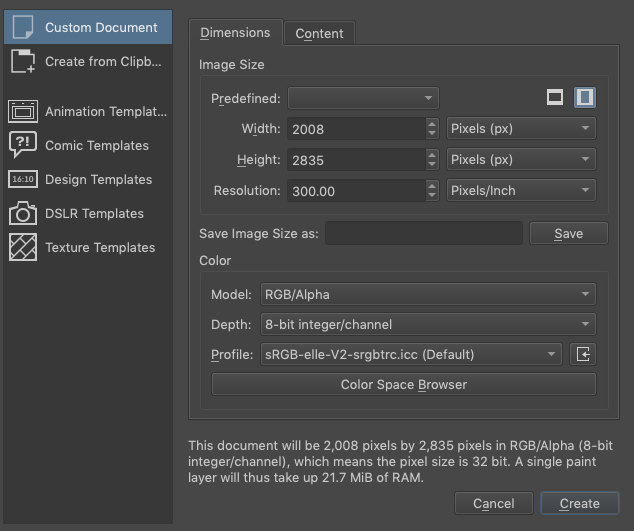The image size is (634, 531).
Task: Switch to landscape orientation
Action: click(555, 97)
